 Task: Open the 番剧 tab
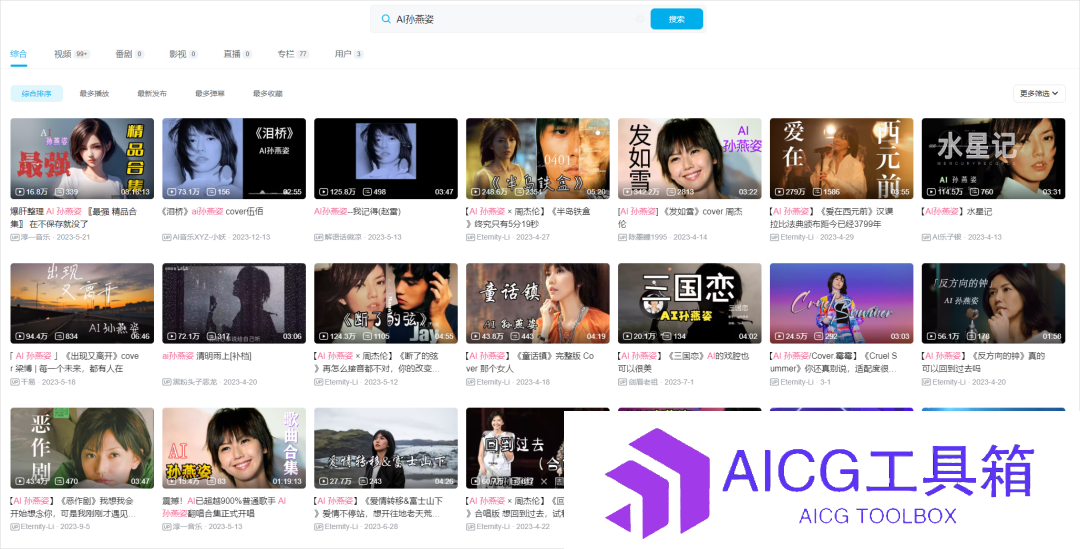click(129, 54)
